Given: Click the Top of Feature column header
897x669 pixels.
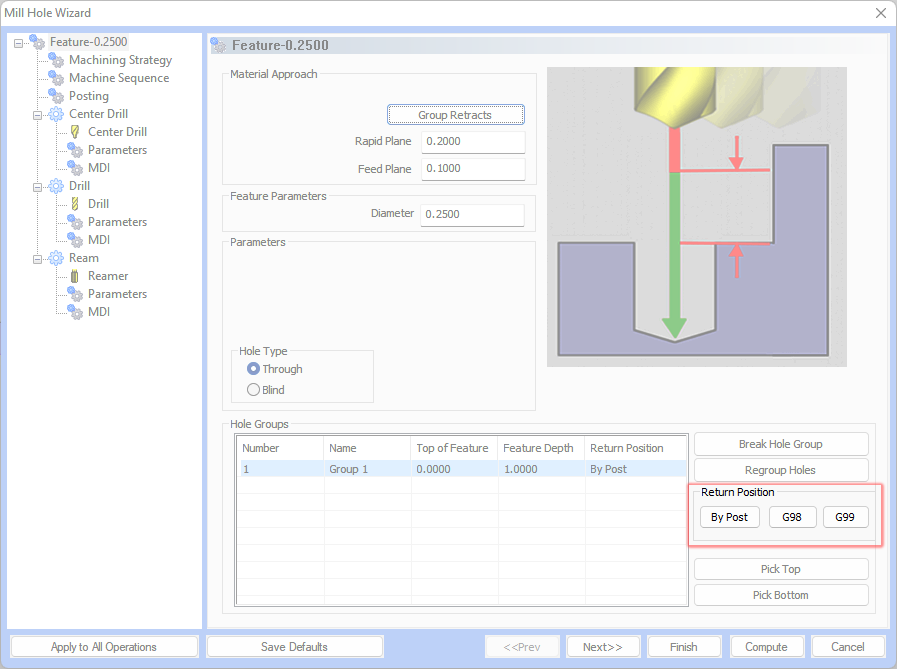Looking at the screenshot, I should [455, 448].
